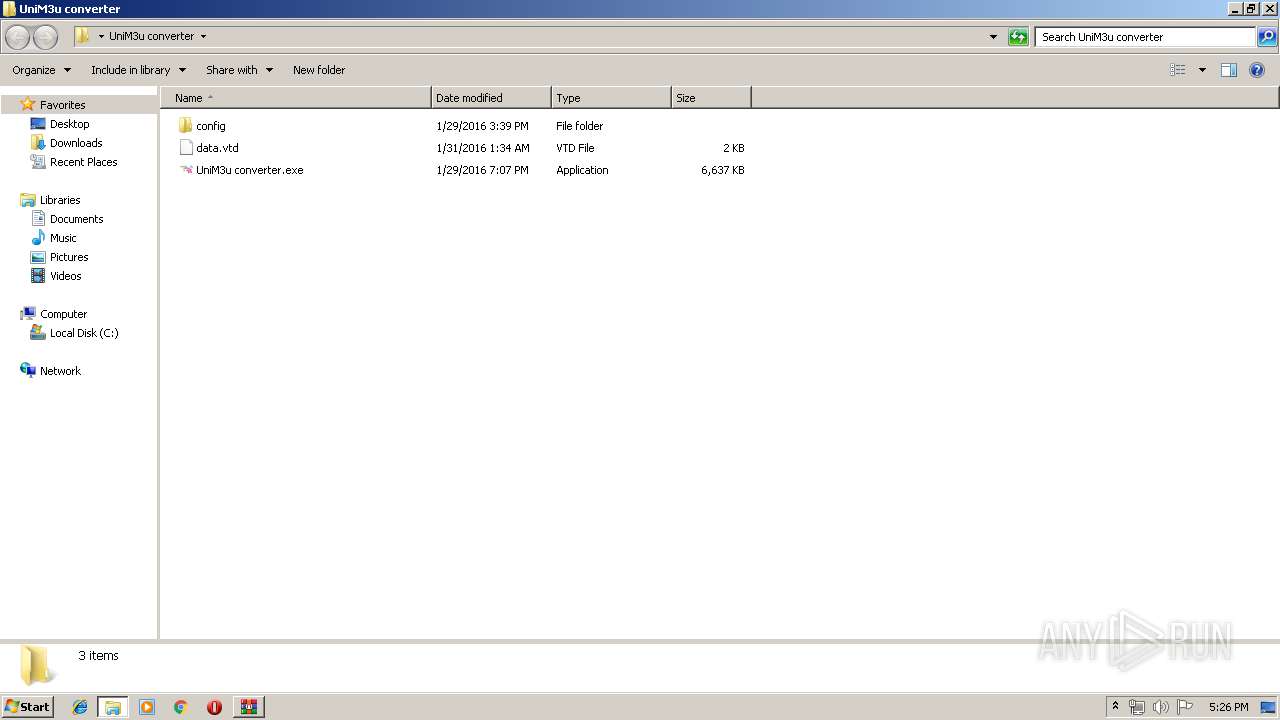Viewport: 1280px width, 720px height.
Task: Click the UniM3u converter breadcrumb segment
Action: click(x=152, y=36)
